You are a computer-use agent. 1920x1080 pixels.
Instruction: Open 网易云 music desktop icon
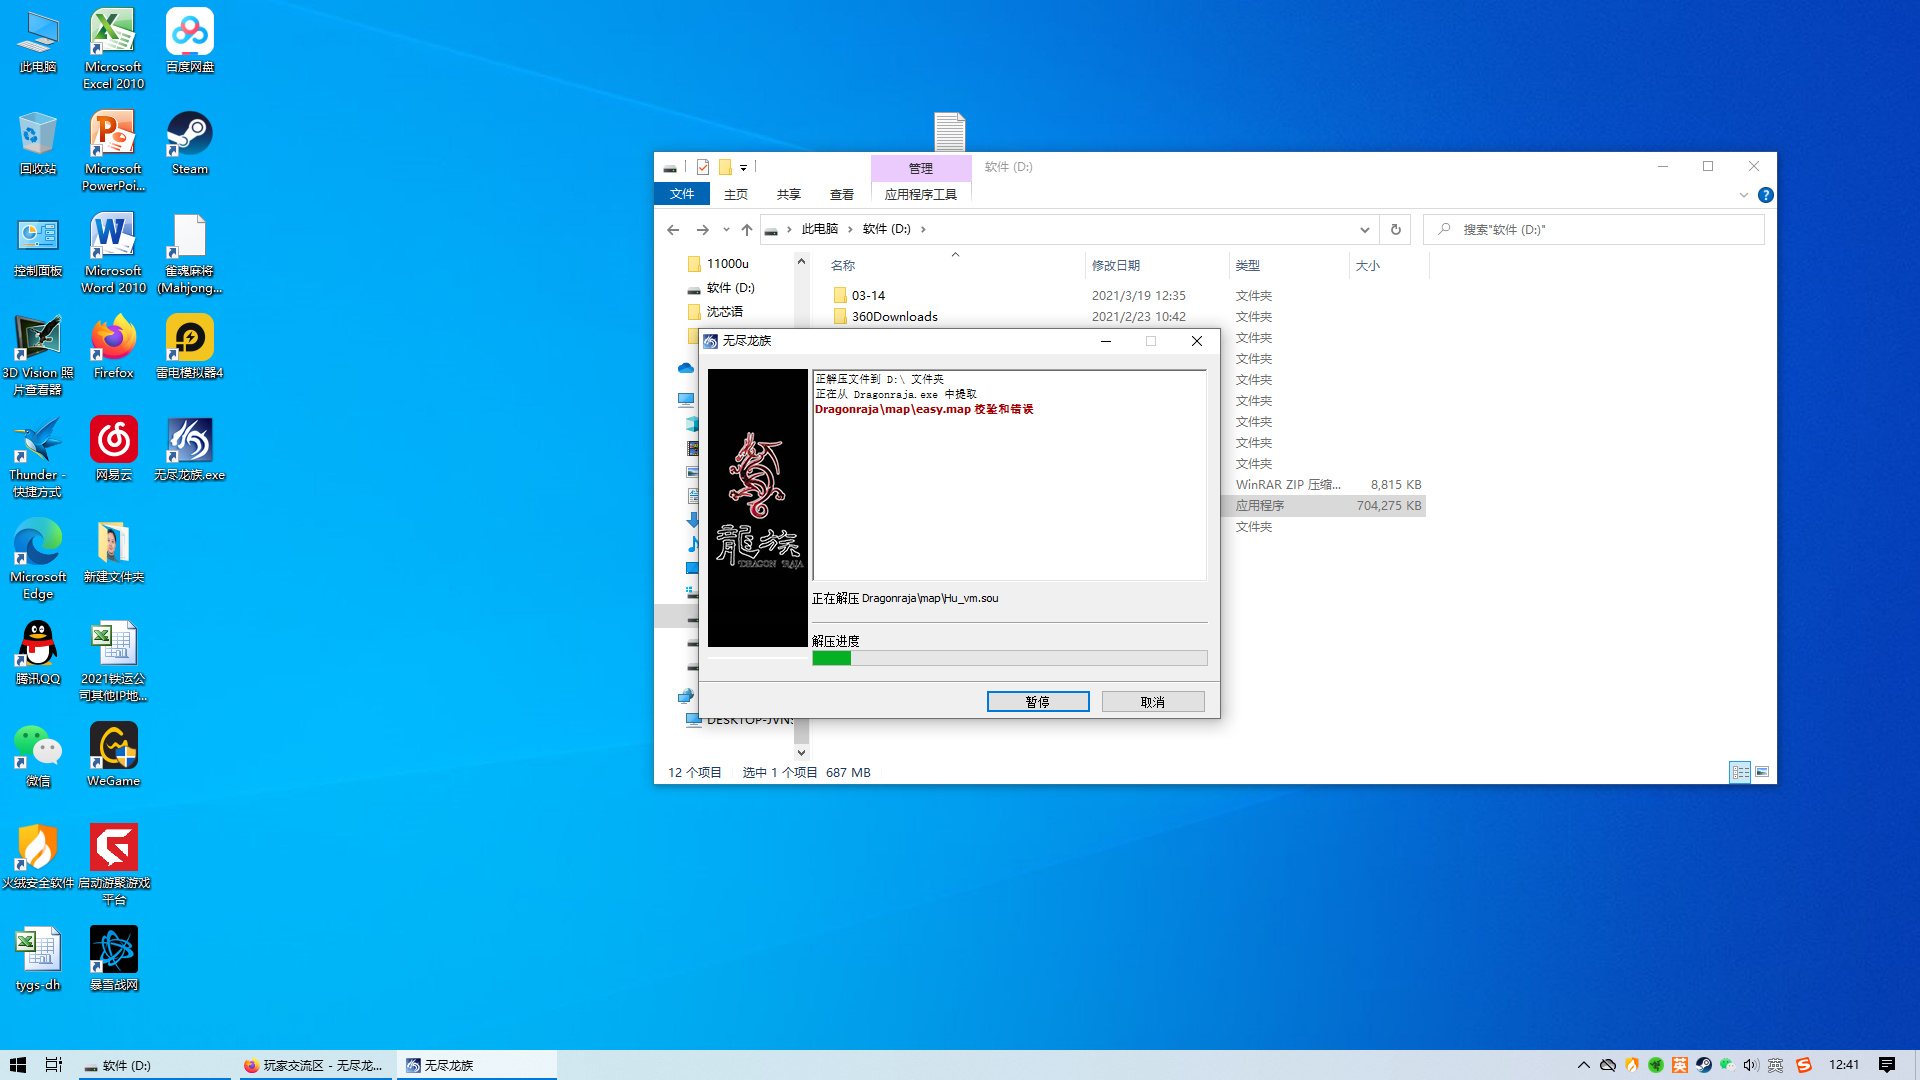[113, 449]
